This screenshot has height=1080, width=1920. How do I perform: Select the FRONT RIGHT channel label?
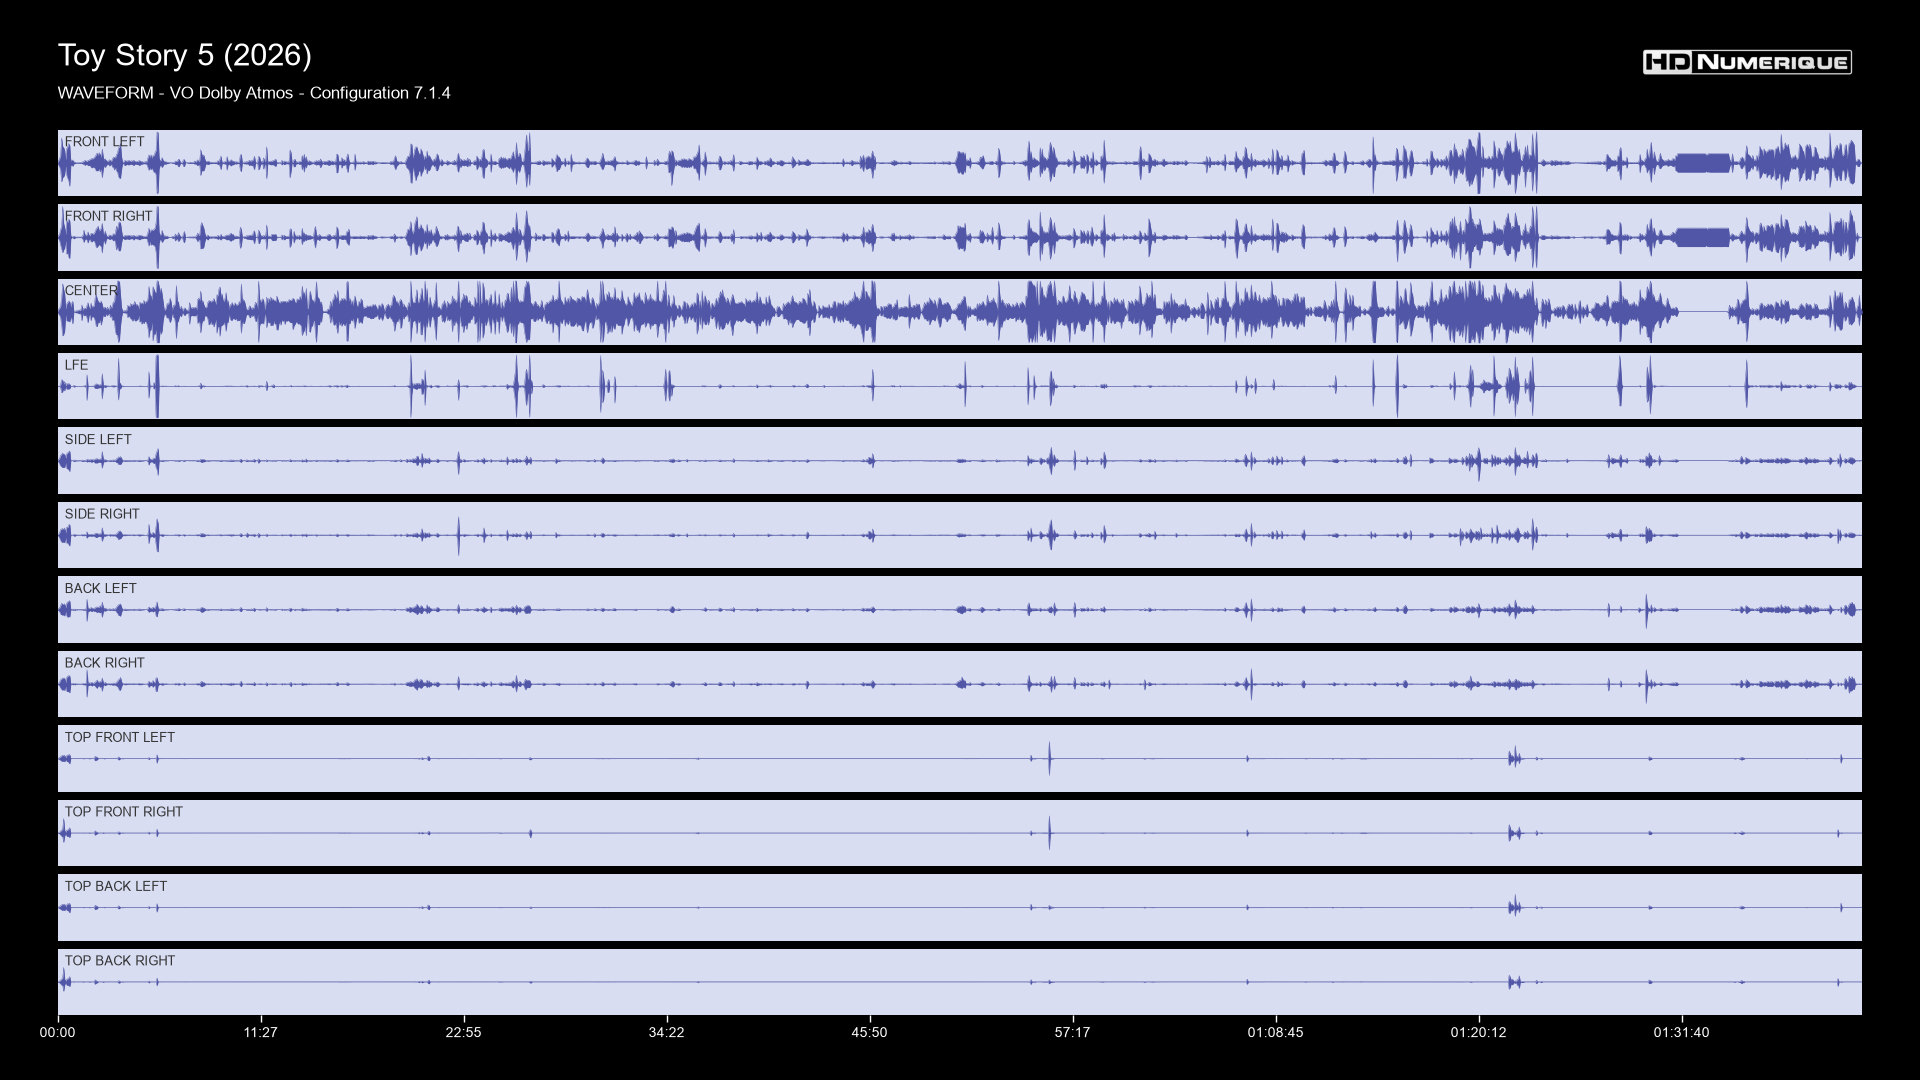click(x=108, y=216)
